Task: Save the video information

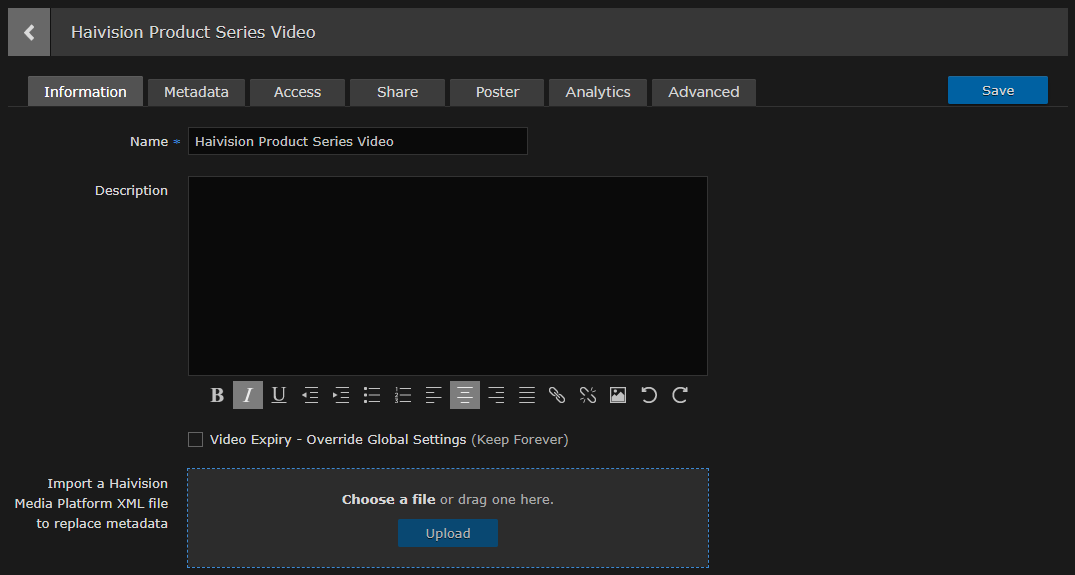Action: [x=997, y=90]
